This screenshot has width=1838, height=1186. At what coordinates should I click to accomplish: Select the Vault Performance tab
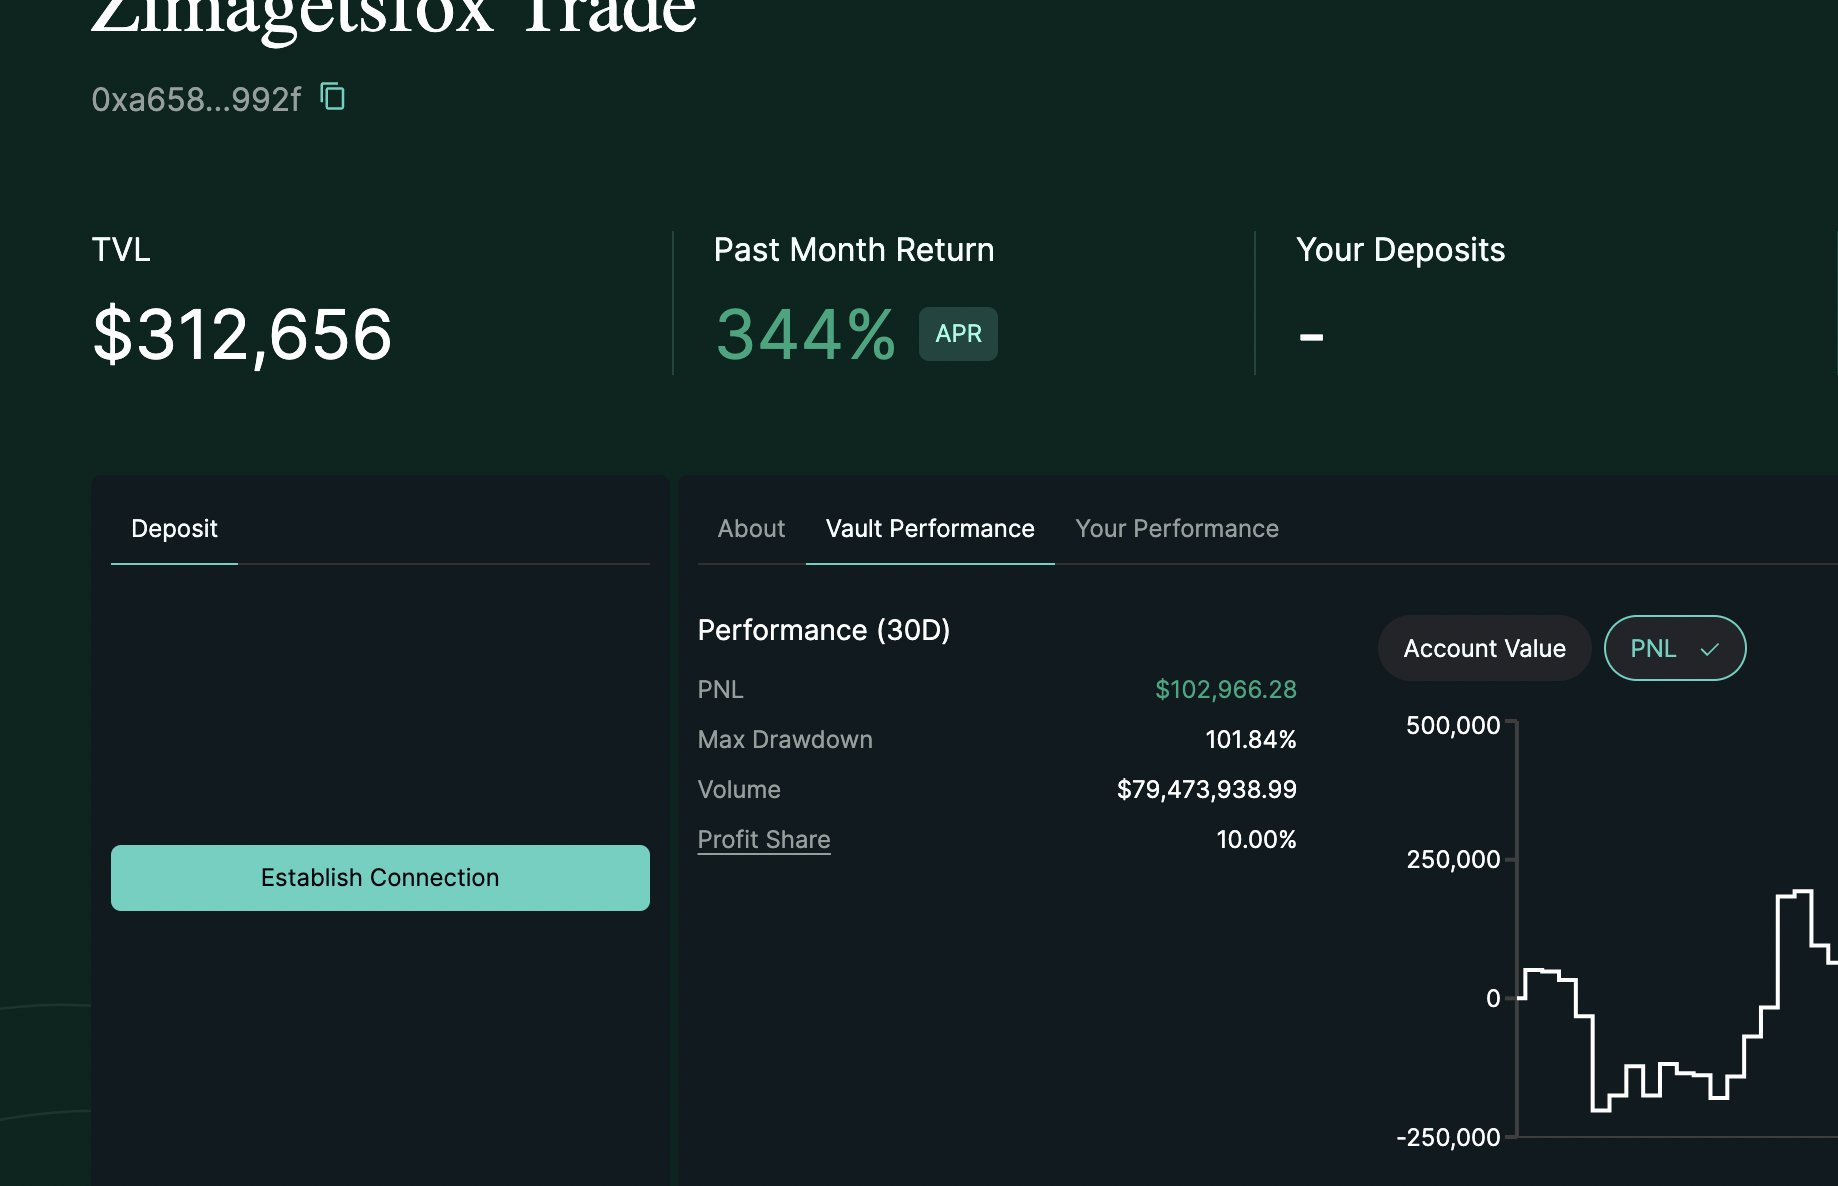click(x=929, y=528)
